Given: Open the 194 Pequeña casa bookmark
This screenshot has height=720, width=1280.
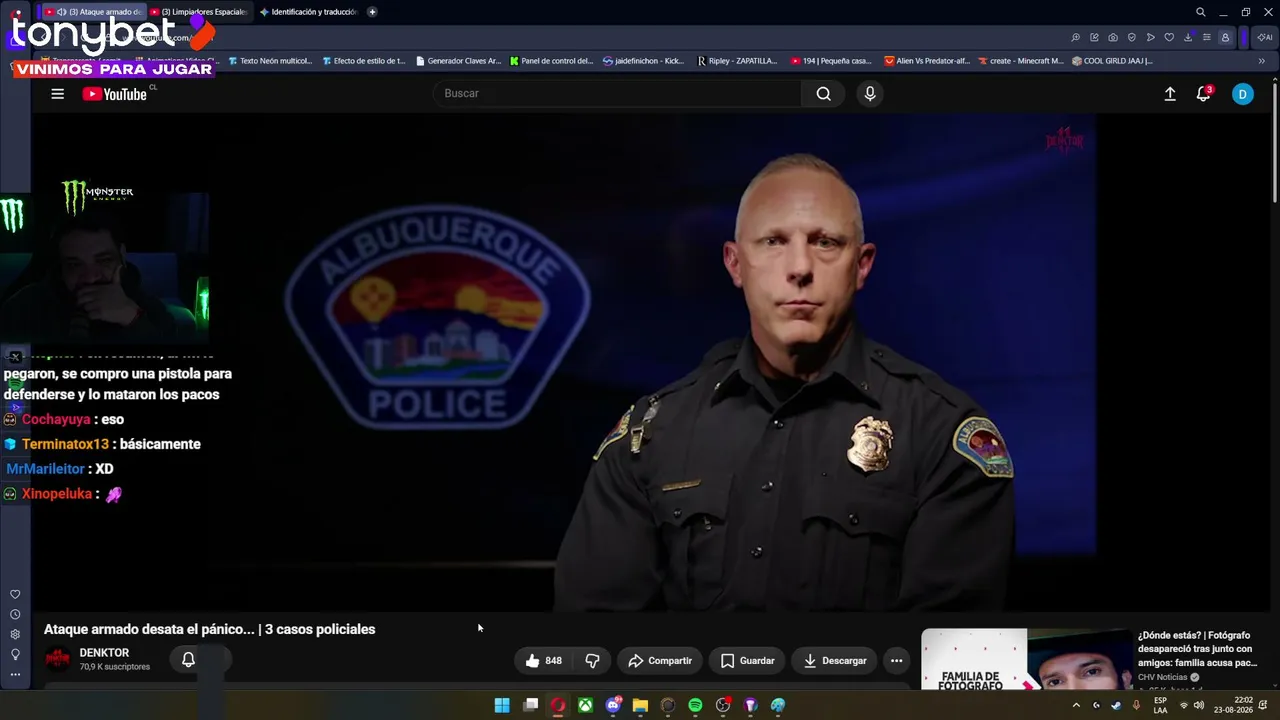Looking at the screenshot, I should click(831, 61).
